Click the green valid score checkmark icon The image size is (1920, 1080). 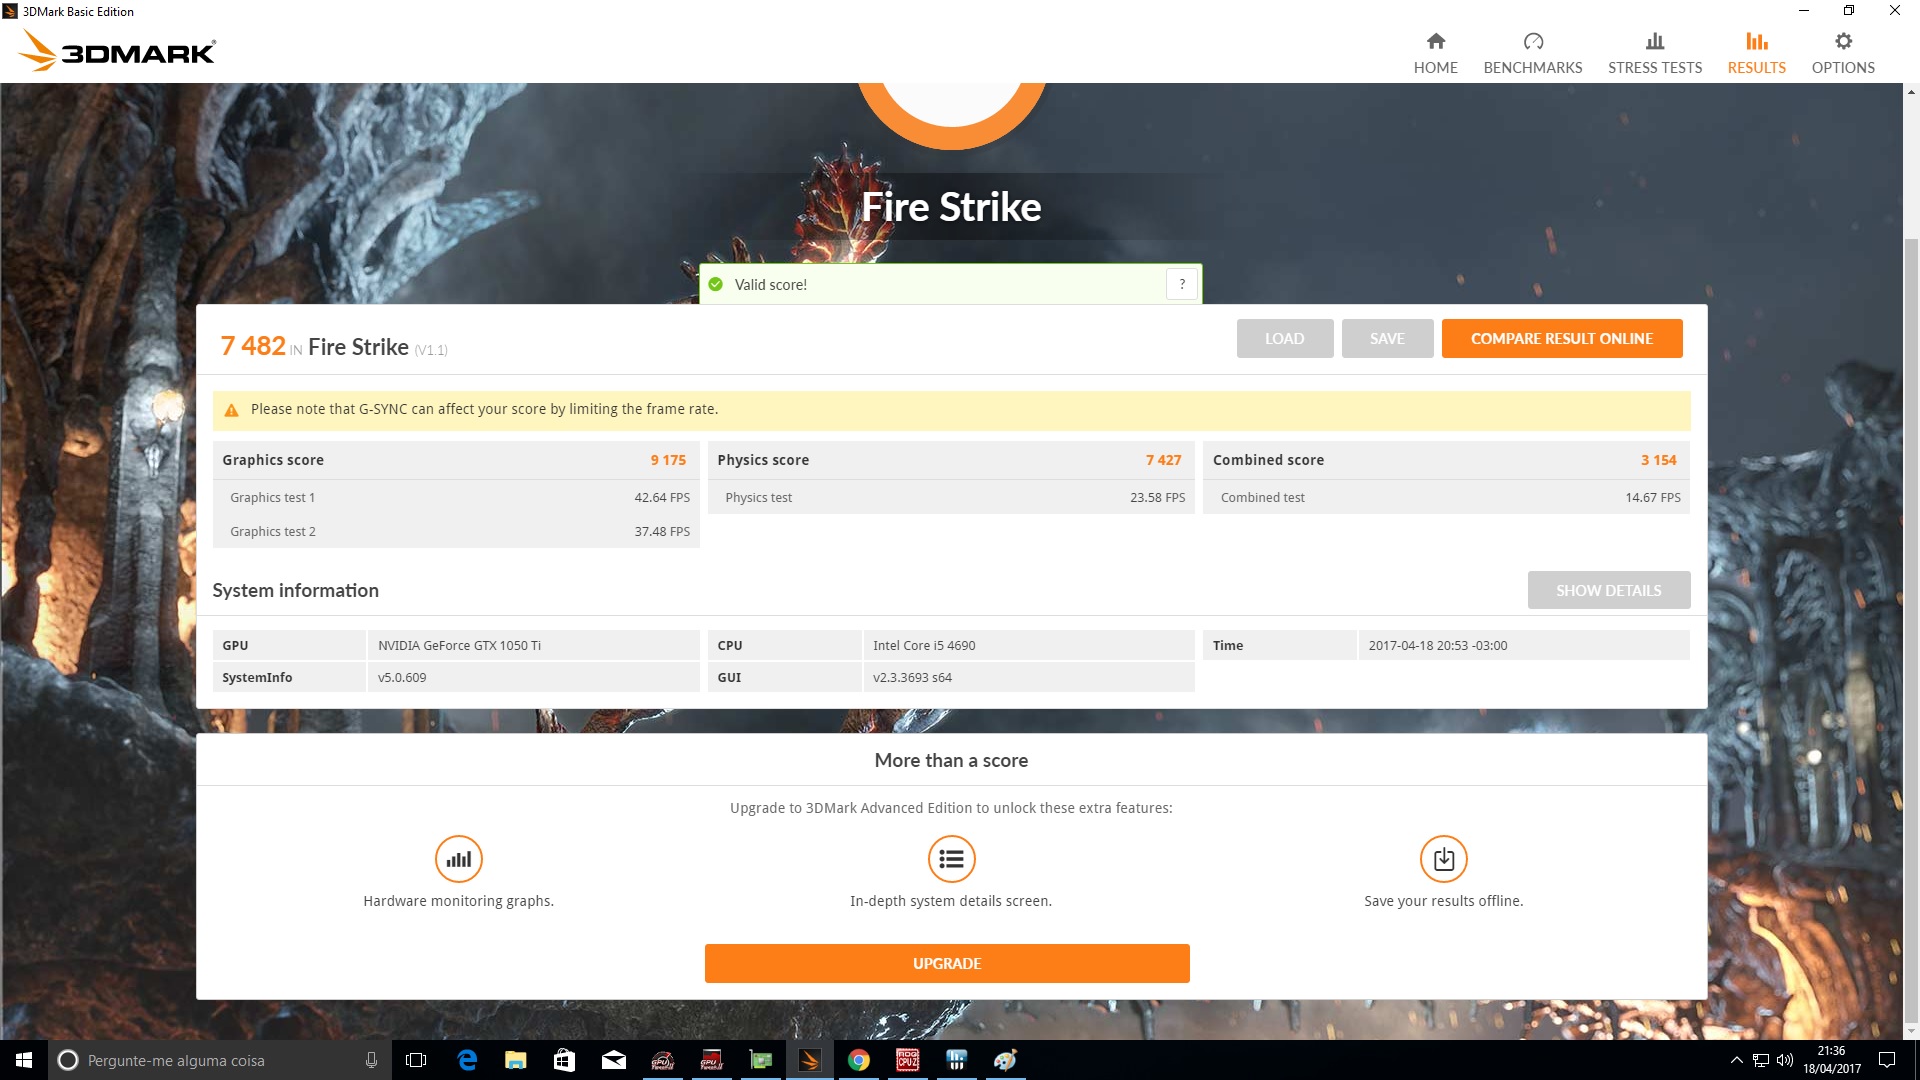tap(716, 285)
